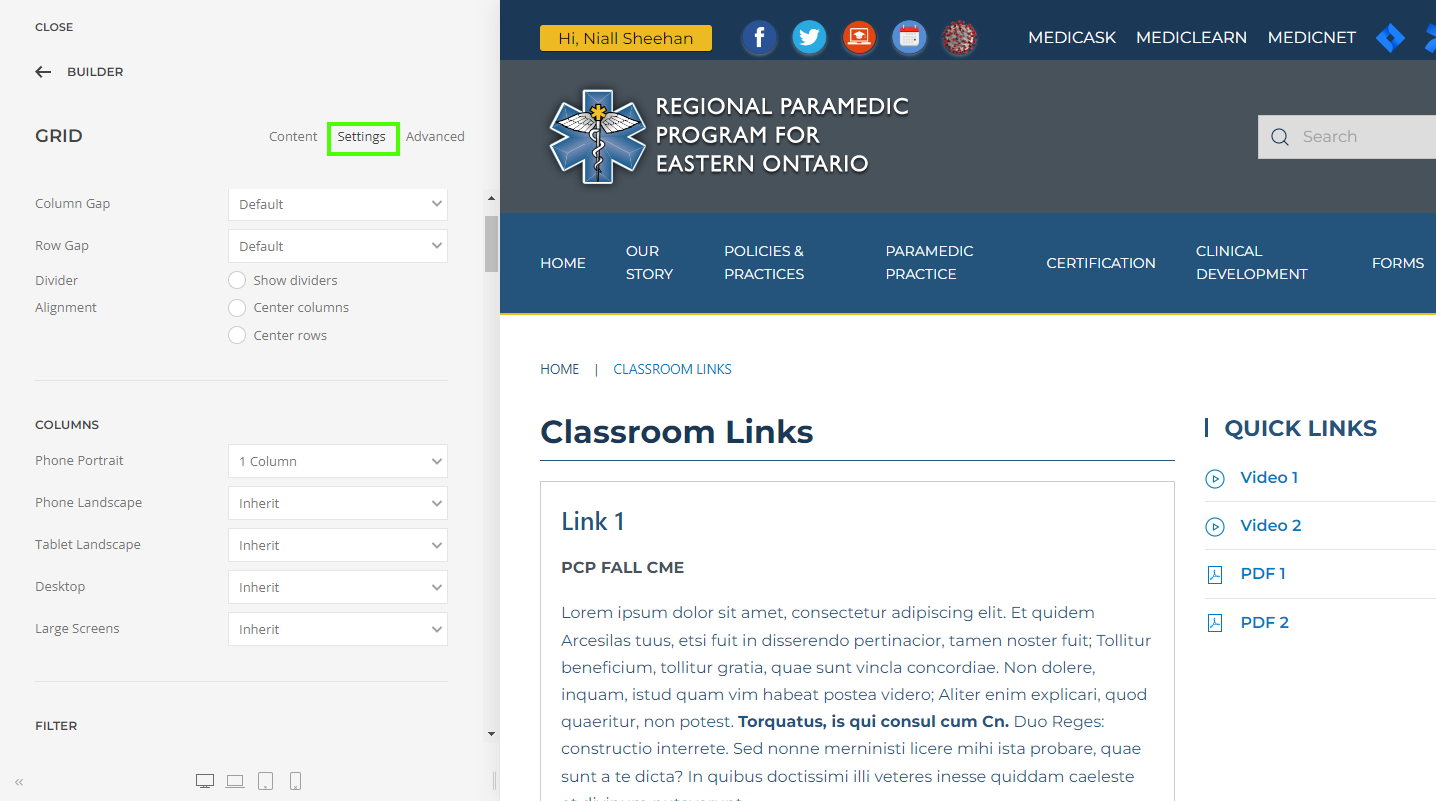This screenshot has height=801, width=1436.
Task: Click scrollbar down arrow in settings panel
Action: point(491,734)
